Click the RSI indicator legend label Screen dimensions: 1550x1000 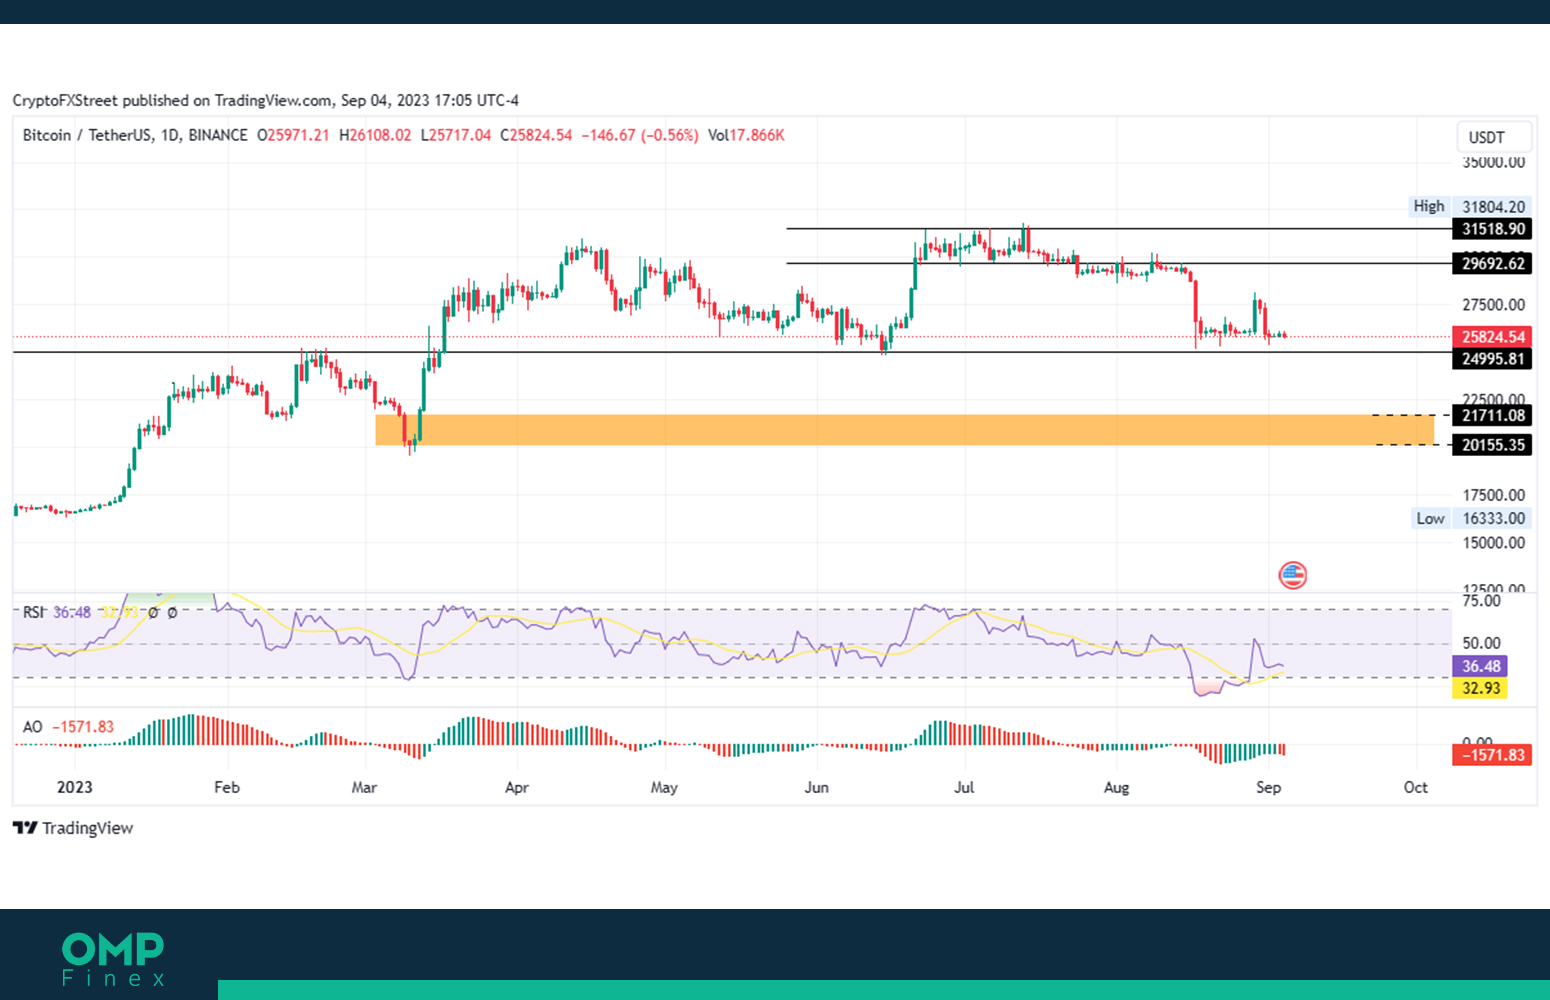[x=34, y=612]
